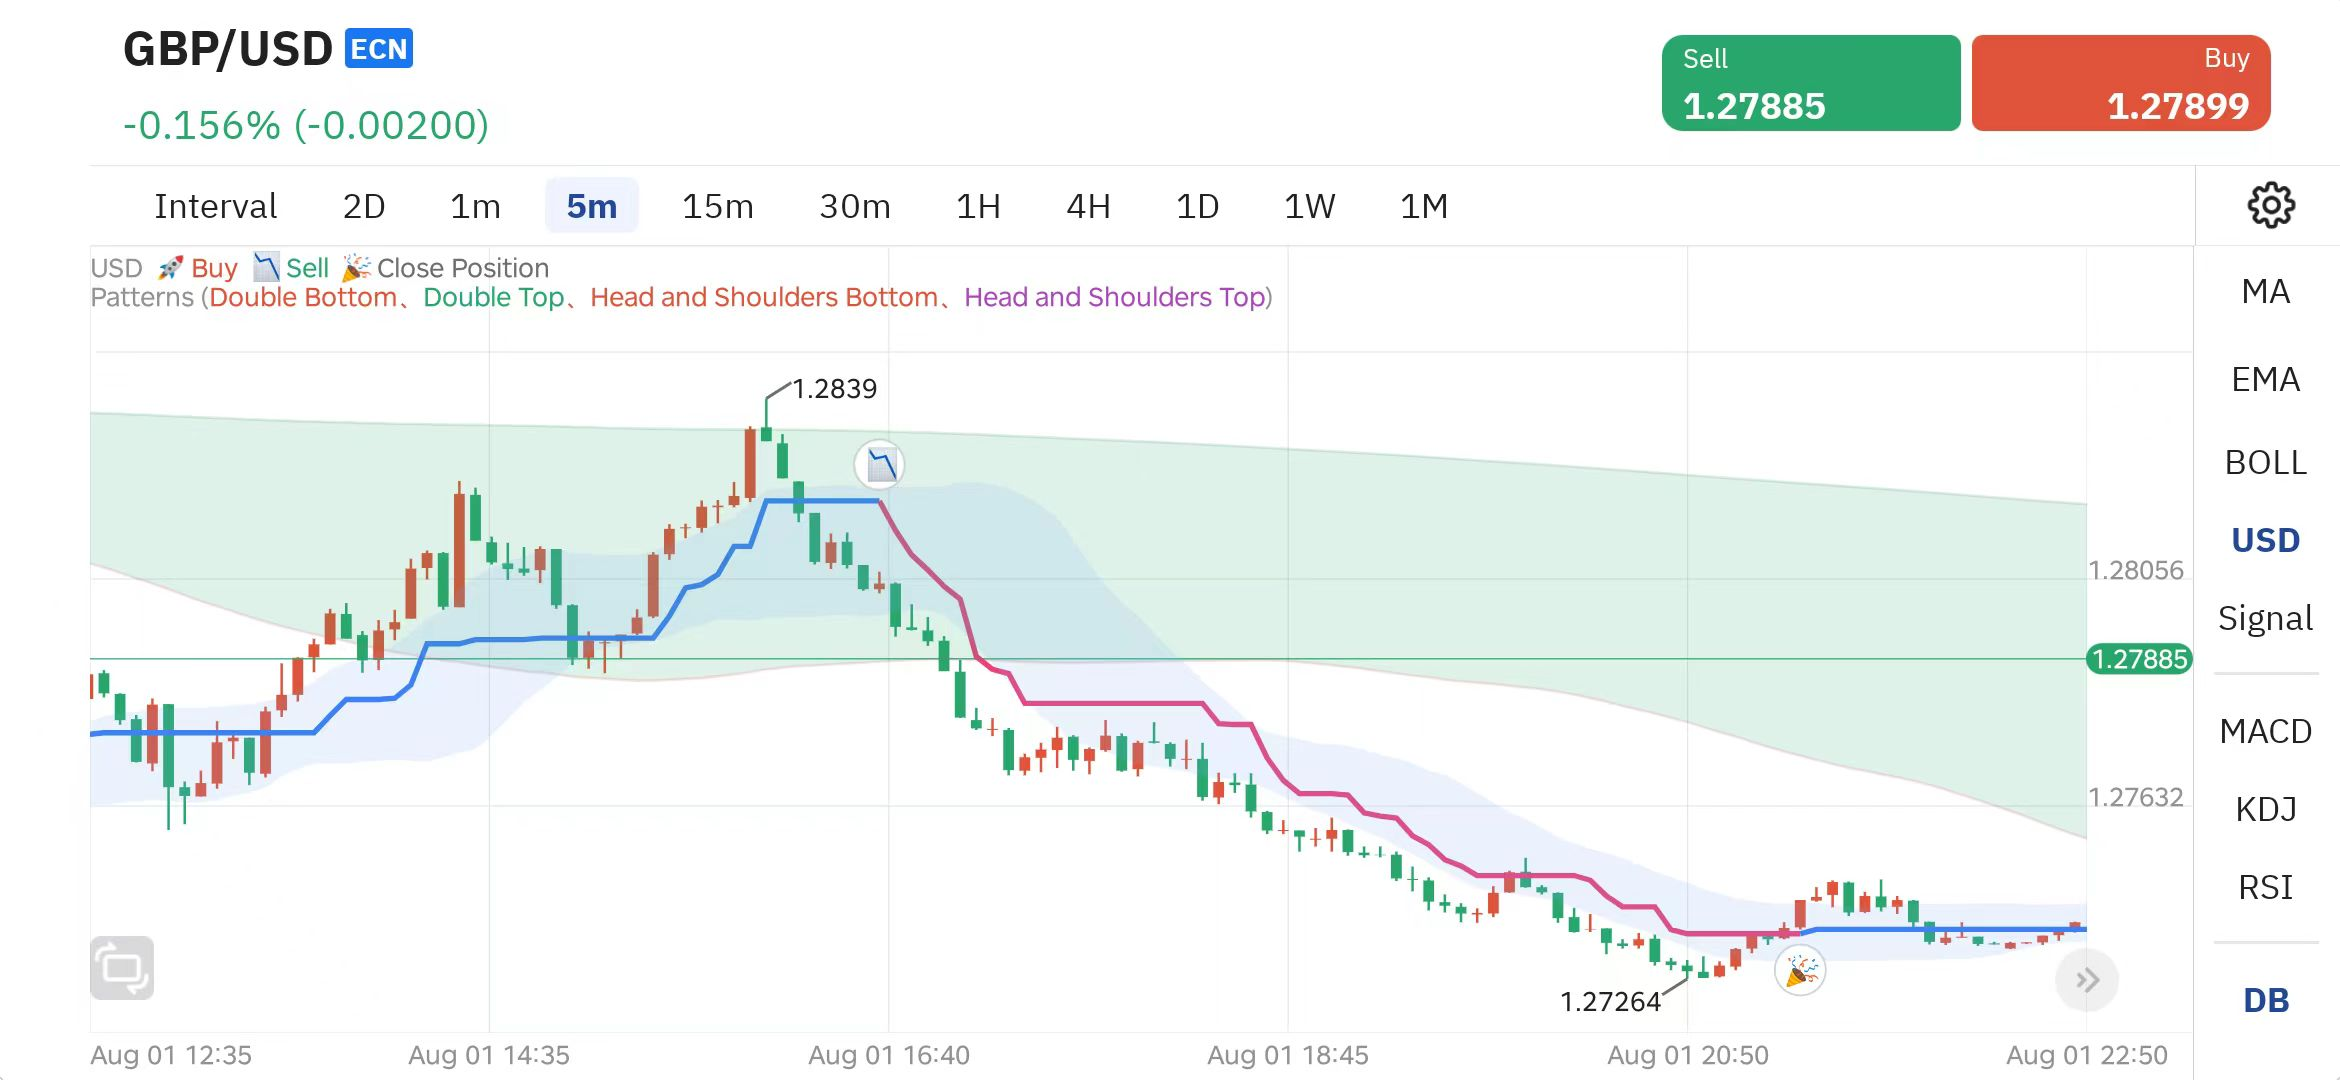
Task: Click the ECN badge next to GBP/USD
Action: [x=379, y=49]
